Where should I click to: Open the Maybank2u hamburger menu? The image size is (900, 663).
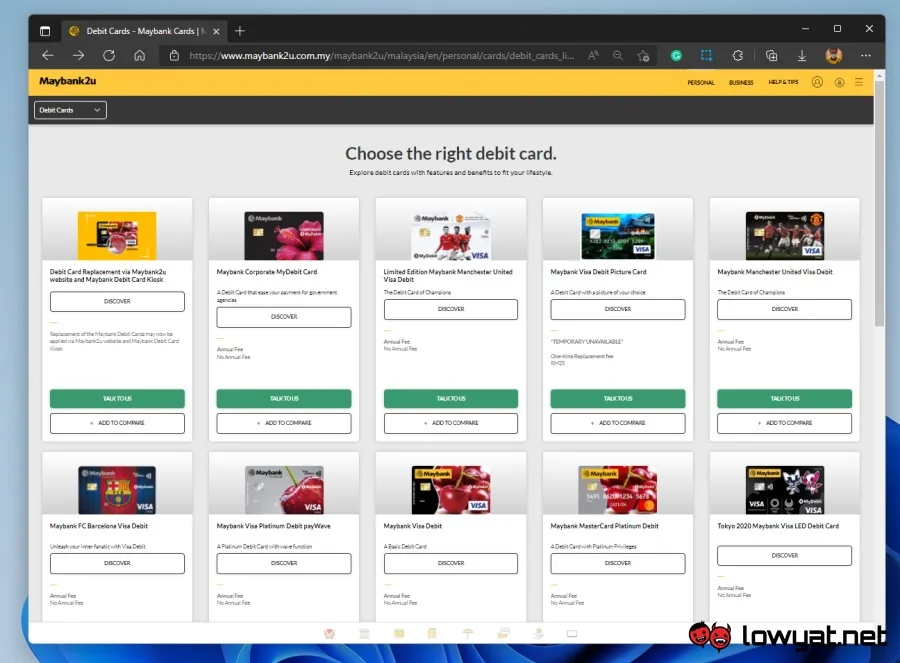859,82
